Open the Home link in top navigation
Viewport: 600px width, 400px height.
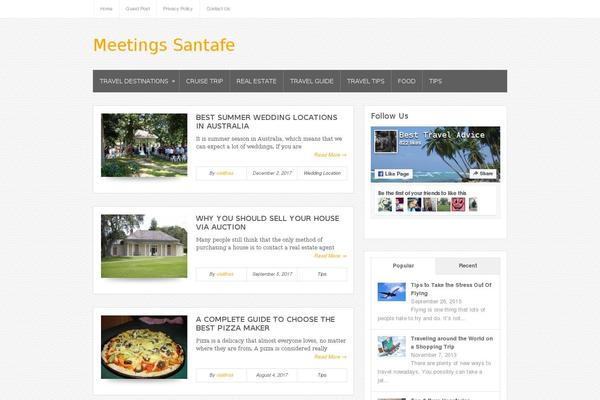(x=106, y=8)
